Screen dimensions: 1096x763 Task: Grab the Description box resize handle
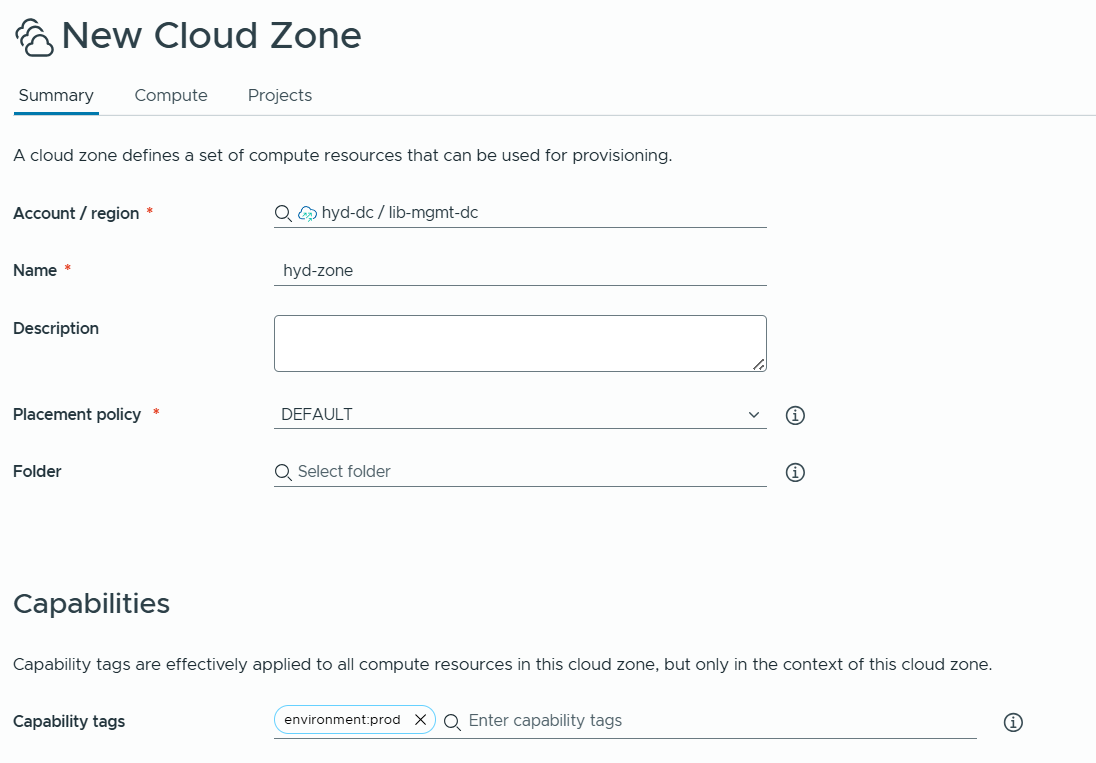coord(760,365)
